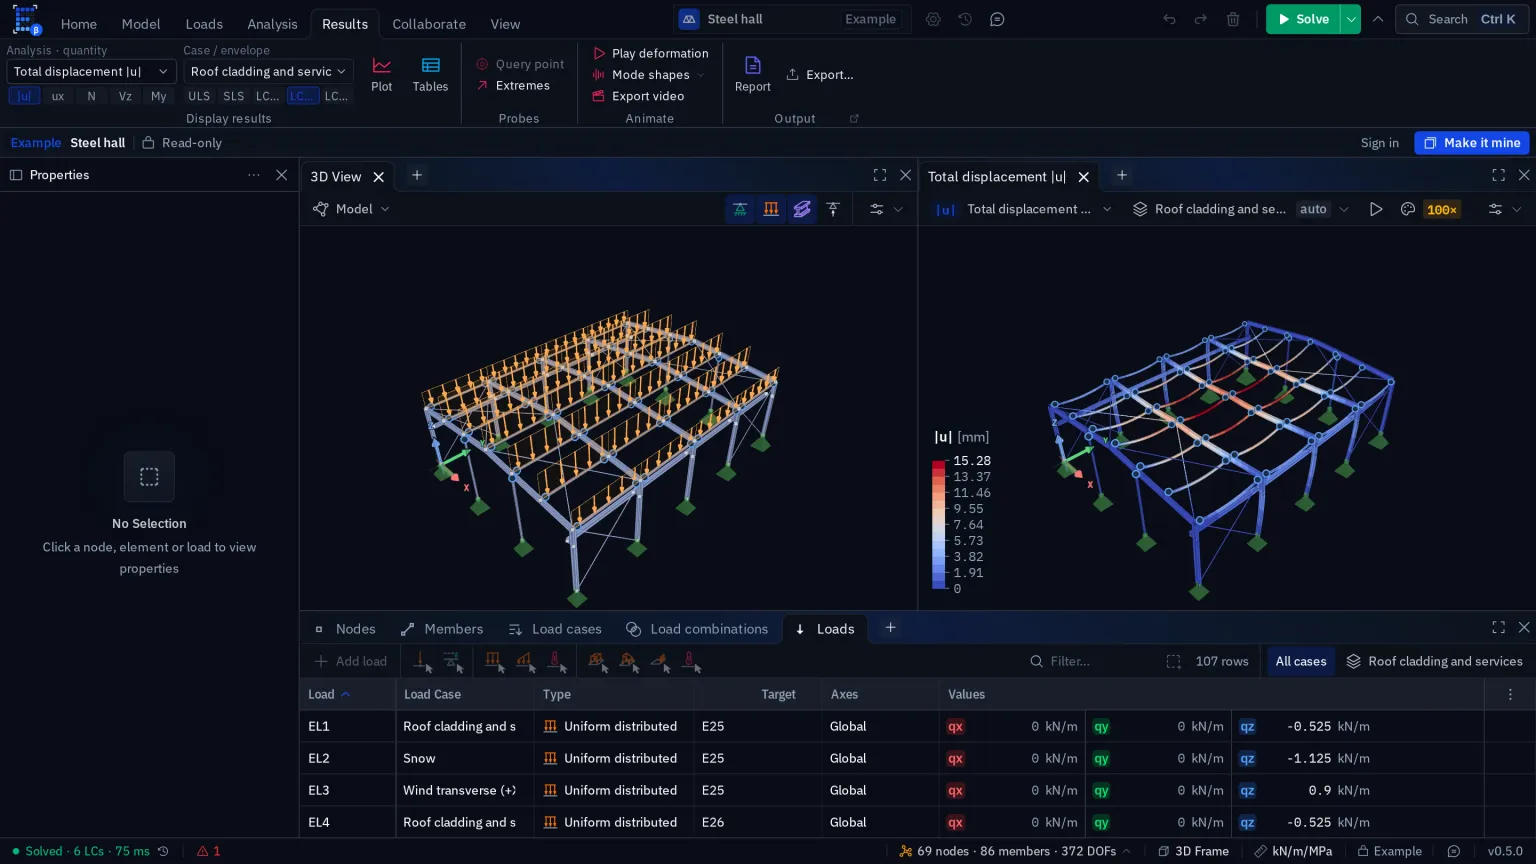1536x864 pixels.
Task: Toggle supports display in 3D View
Action: [x=740, y=209]
